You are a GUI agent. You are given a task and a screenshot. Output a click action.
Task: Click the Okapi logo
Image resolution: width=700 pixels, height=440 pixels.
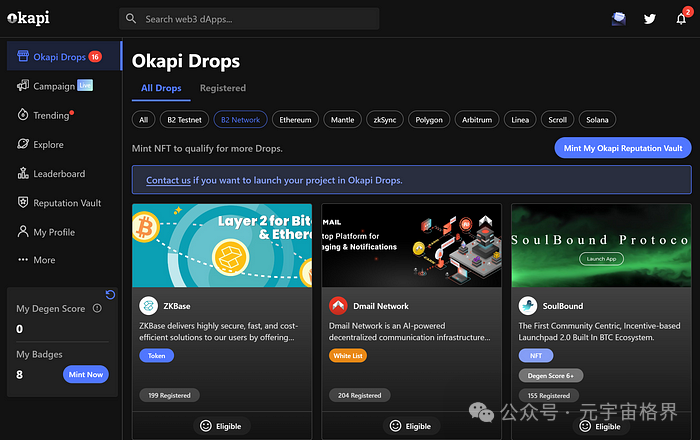(x=28, y=18)
